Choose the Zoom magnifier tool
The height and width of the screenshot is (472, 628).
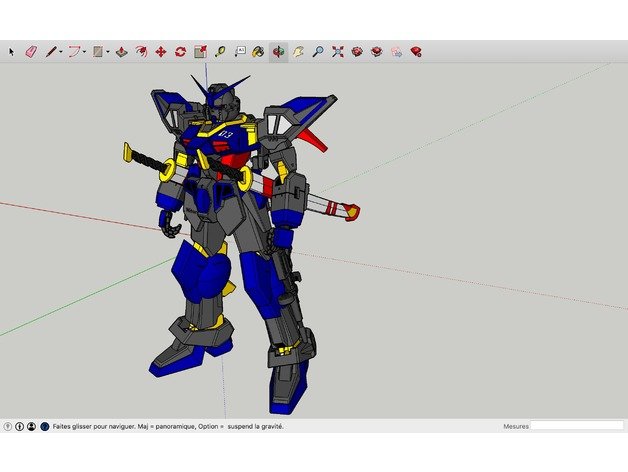[317, 51]
